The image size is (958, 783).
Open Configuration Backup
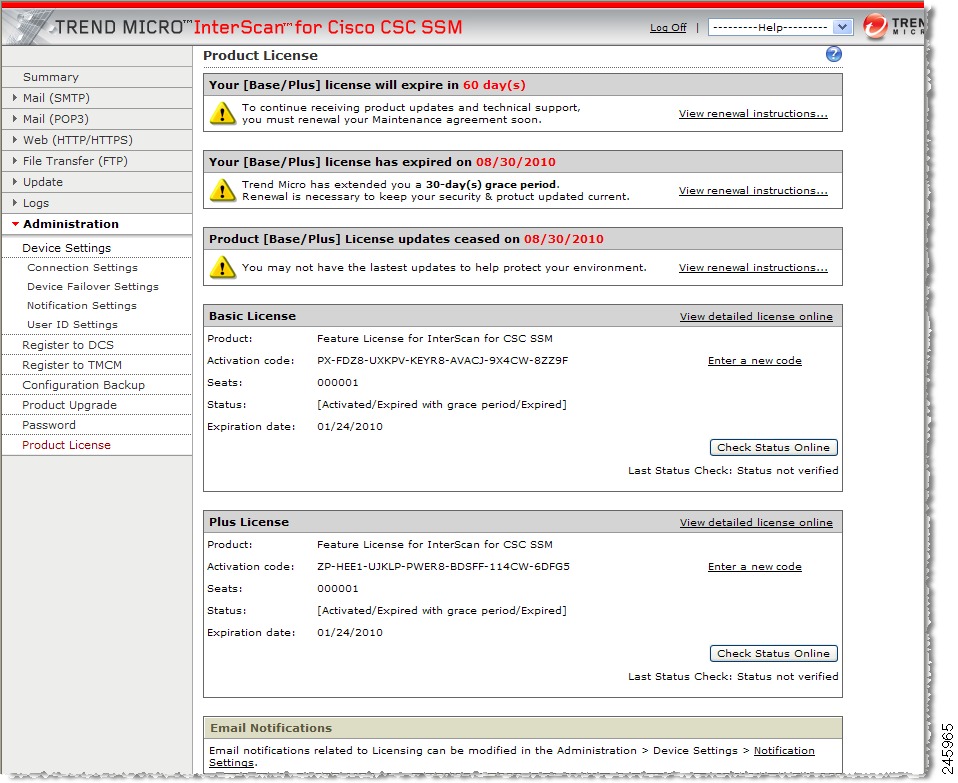84,385
